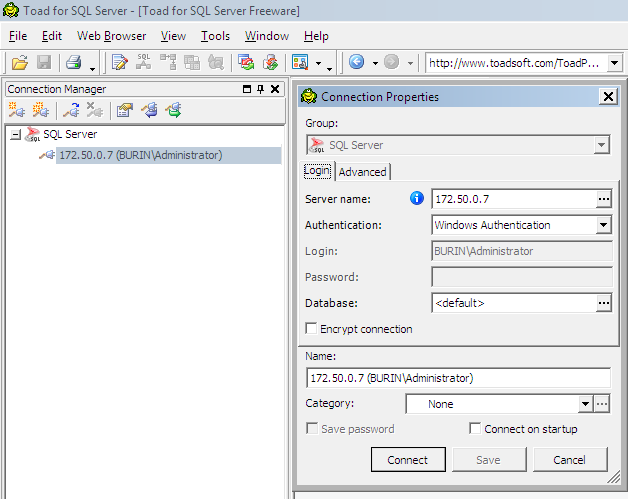Open a new SQL Editor from the toolbar
The image size is (628, 499).
point(120,62)
